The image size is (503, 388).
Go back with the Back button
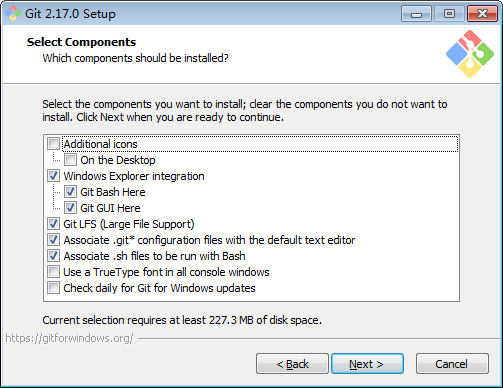pos(292,364)
